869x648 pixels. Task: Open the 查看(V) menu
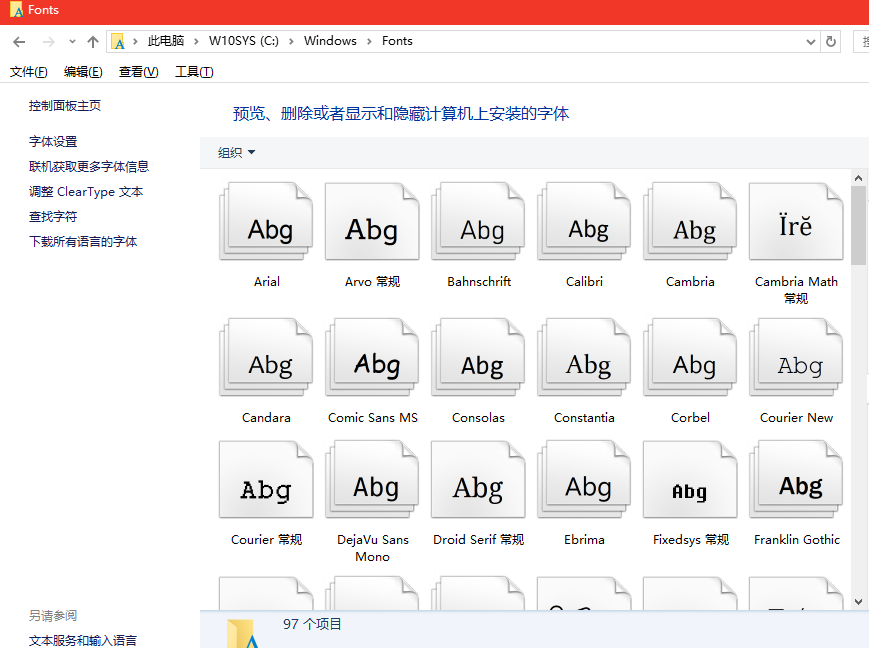(139, 72)
